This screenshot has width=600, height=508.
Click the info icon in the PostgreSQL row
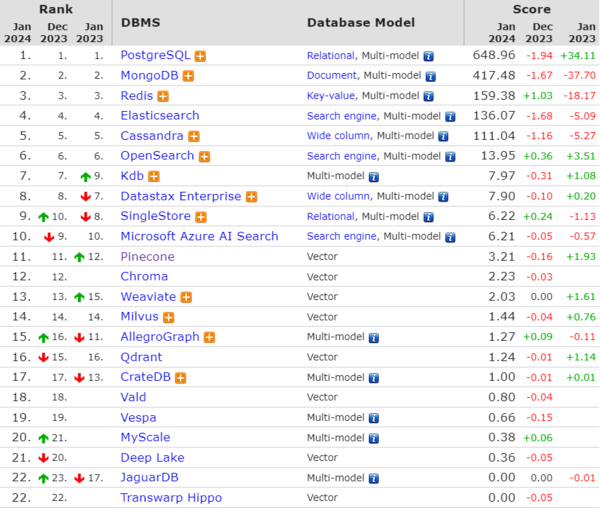429,56
